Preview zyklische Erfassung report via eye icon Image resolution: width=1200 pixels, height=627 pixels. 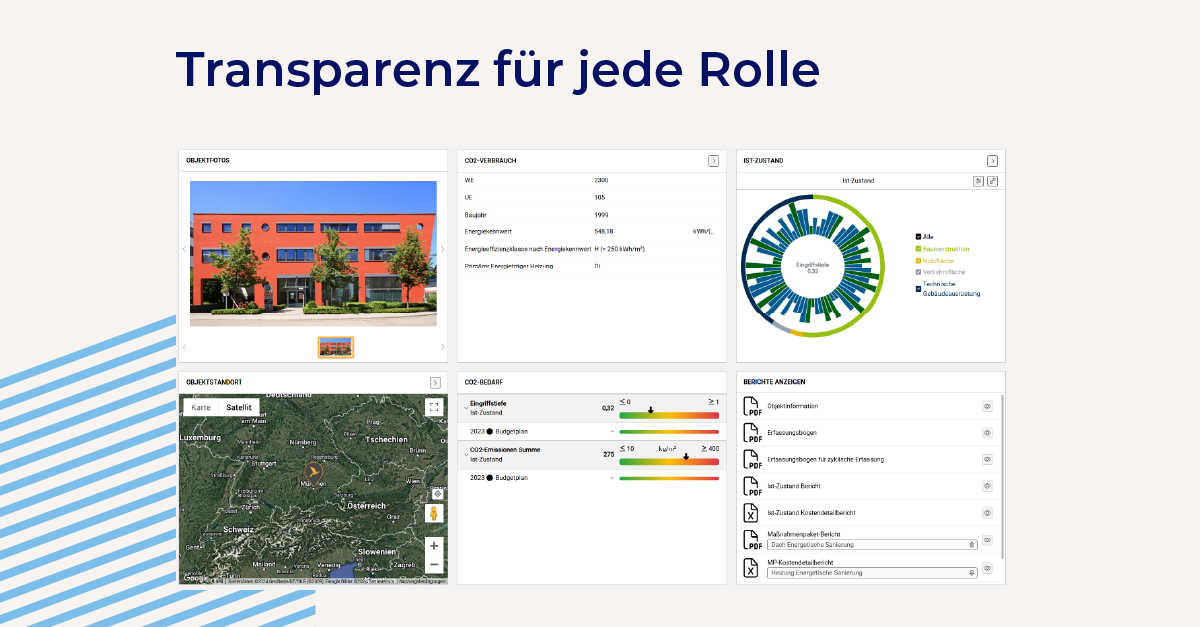pyautogui.click(x=987, y=460)
